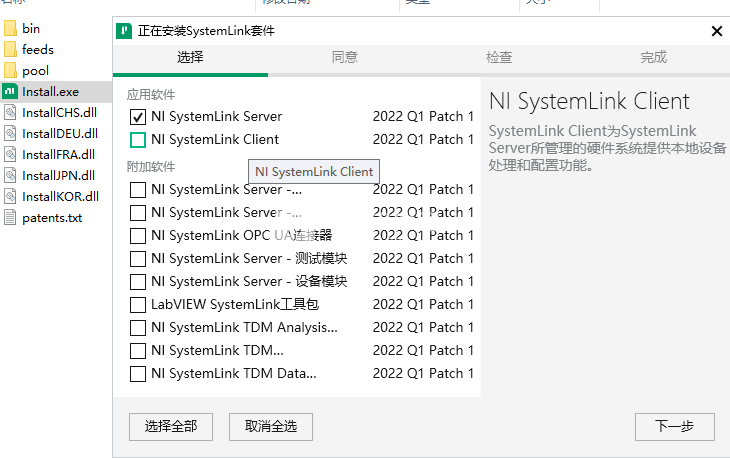
Task: Close the SystemLink installer dialog
Action: tap(717, 31)
